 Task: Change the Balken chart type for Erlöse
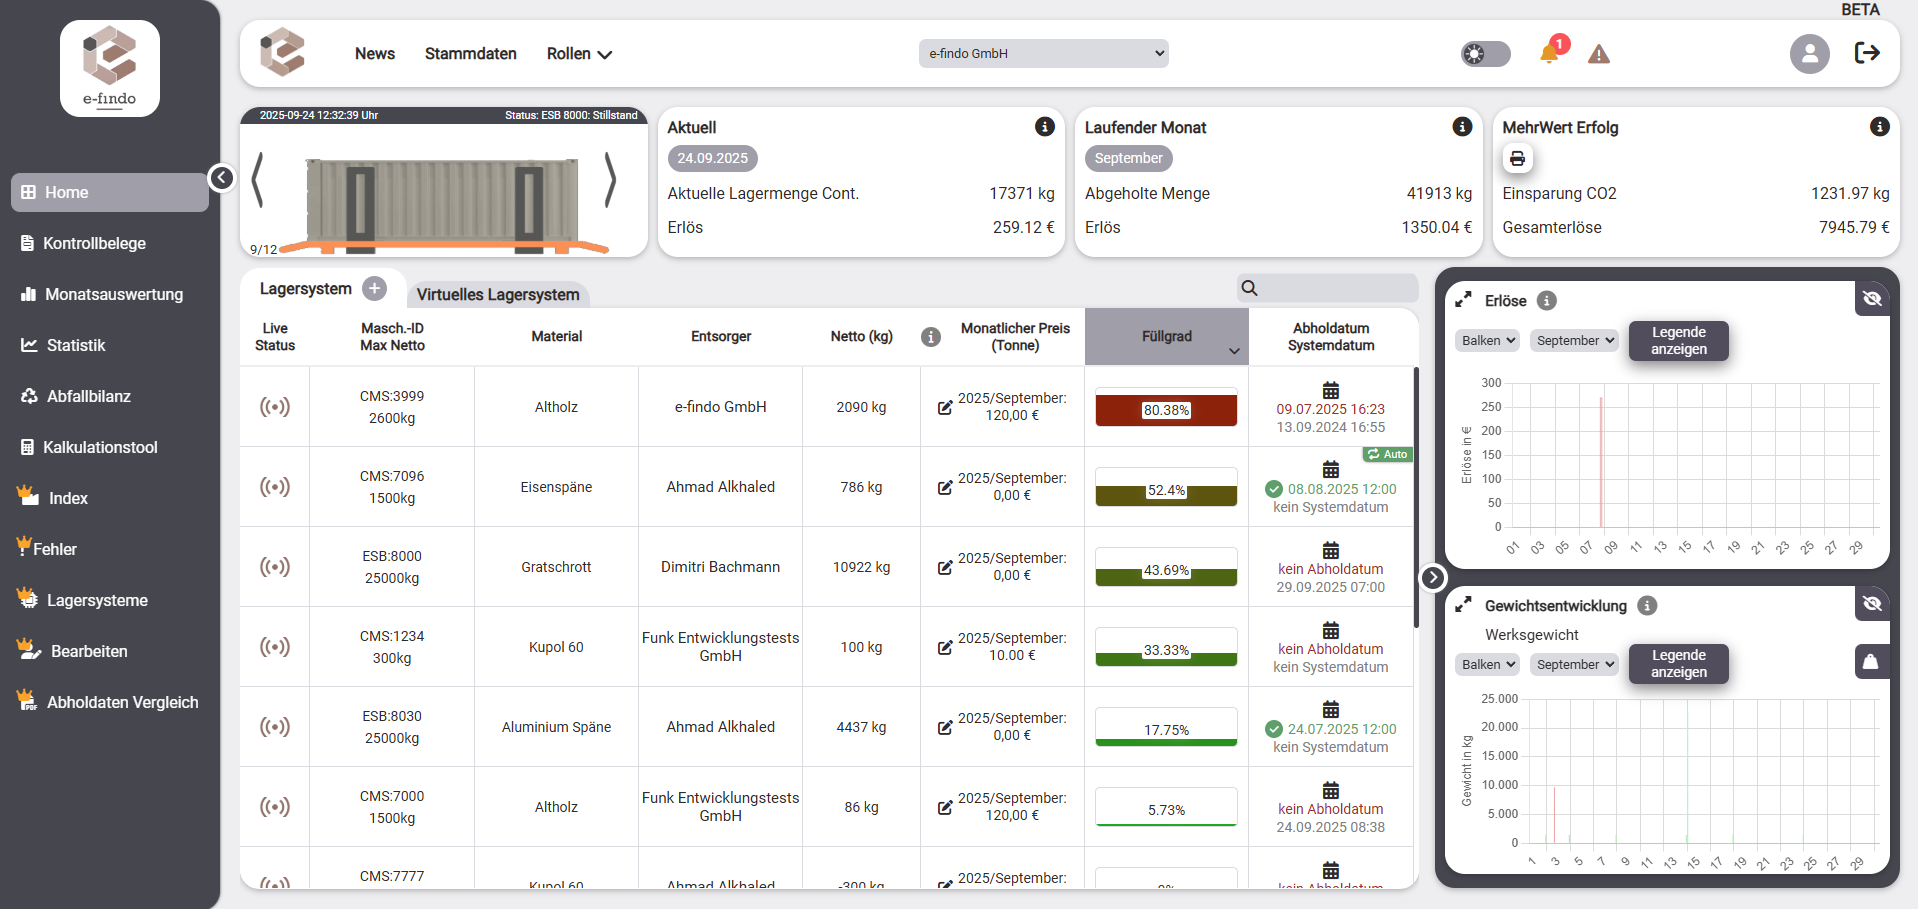(x=1486, y=340)
